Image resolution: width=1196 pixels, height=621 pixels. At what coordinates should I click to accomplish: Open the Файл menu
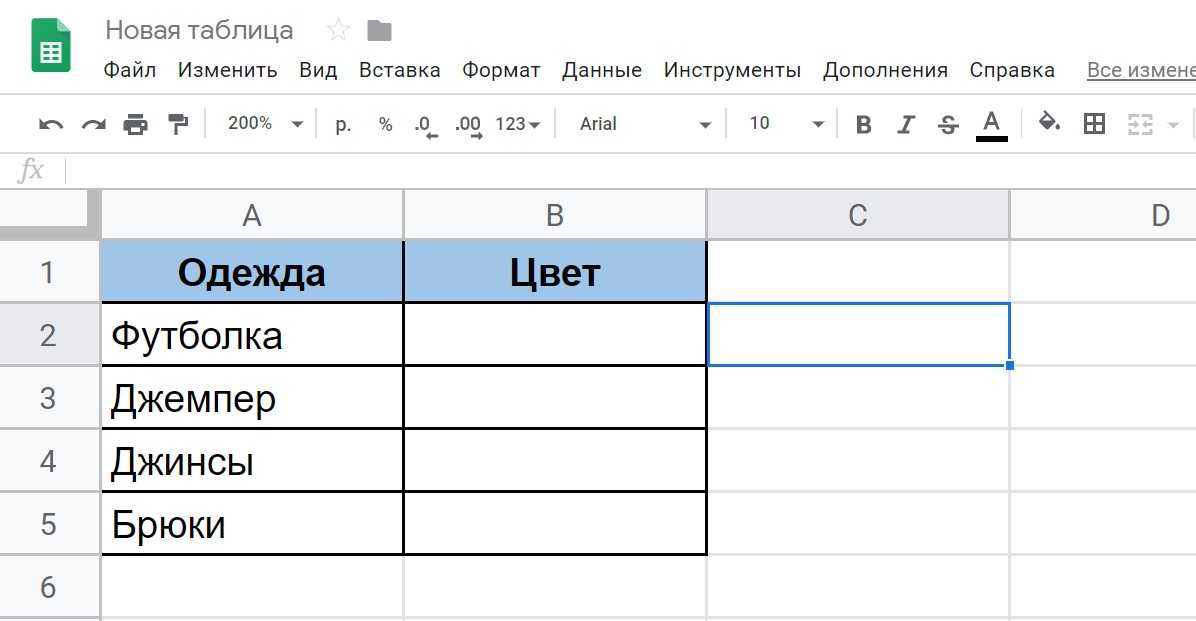coord(130,70)
